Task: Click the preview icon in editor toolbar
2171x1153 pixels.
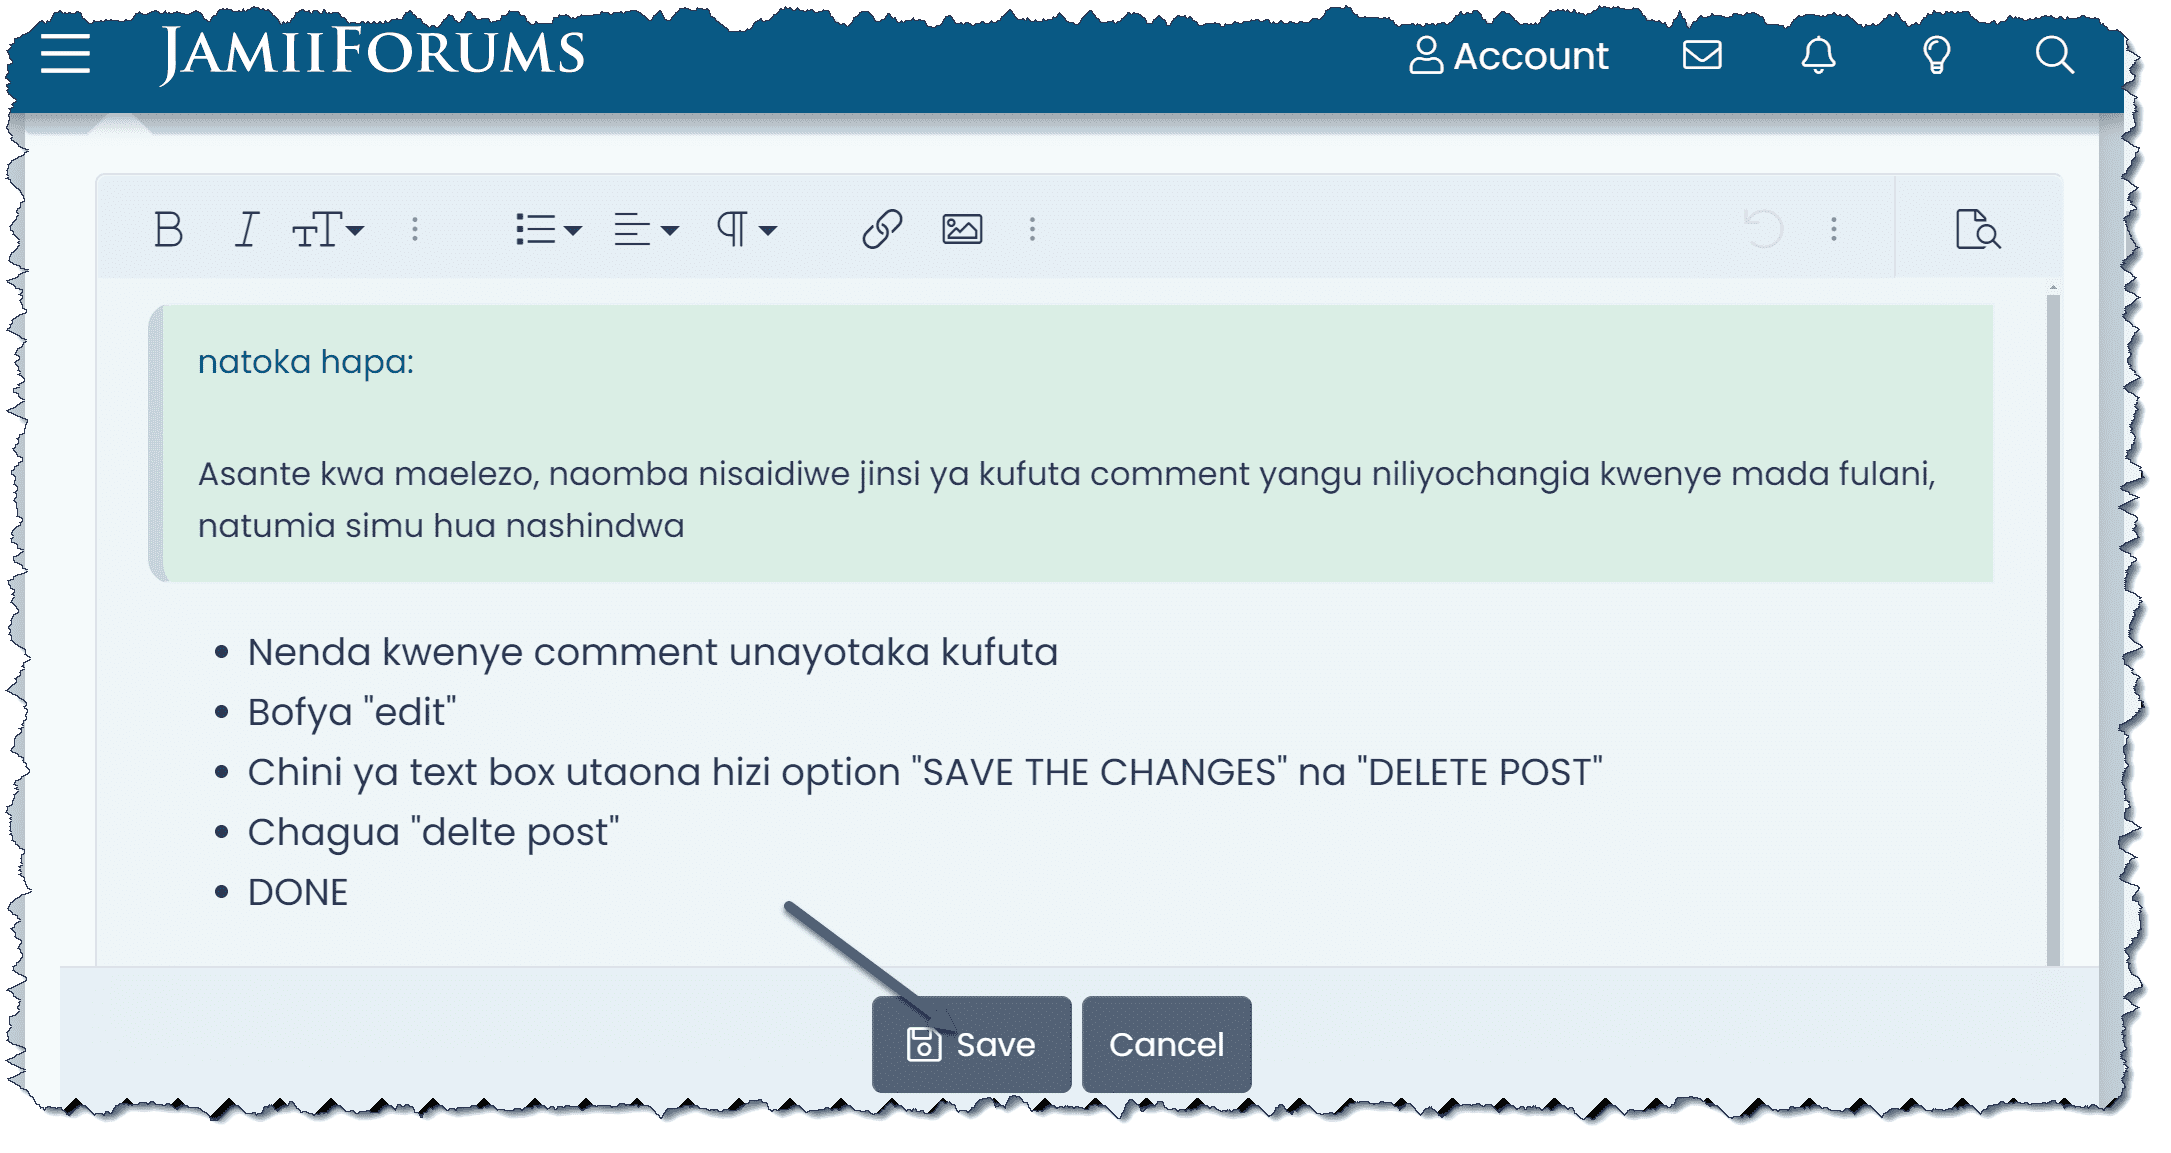Action: click(x=1977, y=230)
